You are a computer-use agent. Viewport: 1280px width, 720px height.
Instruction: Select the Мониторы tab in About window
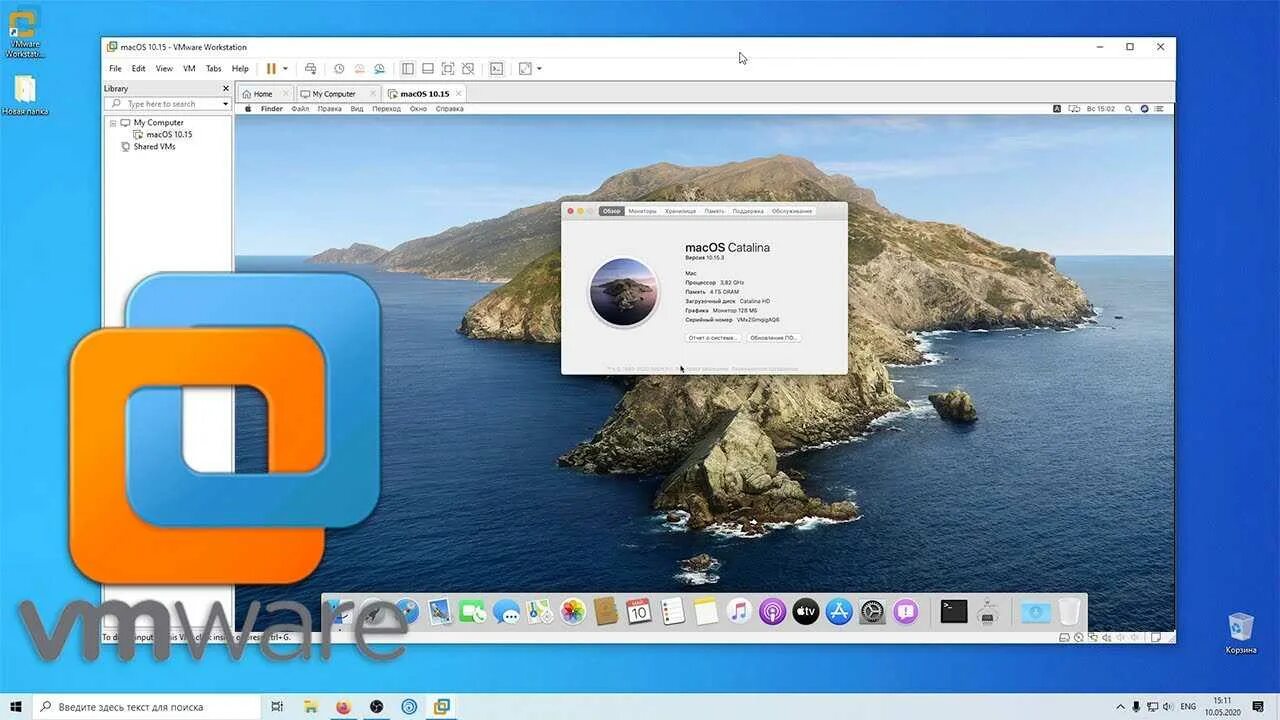(642, 211)
